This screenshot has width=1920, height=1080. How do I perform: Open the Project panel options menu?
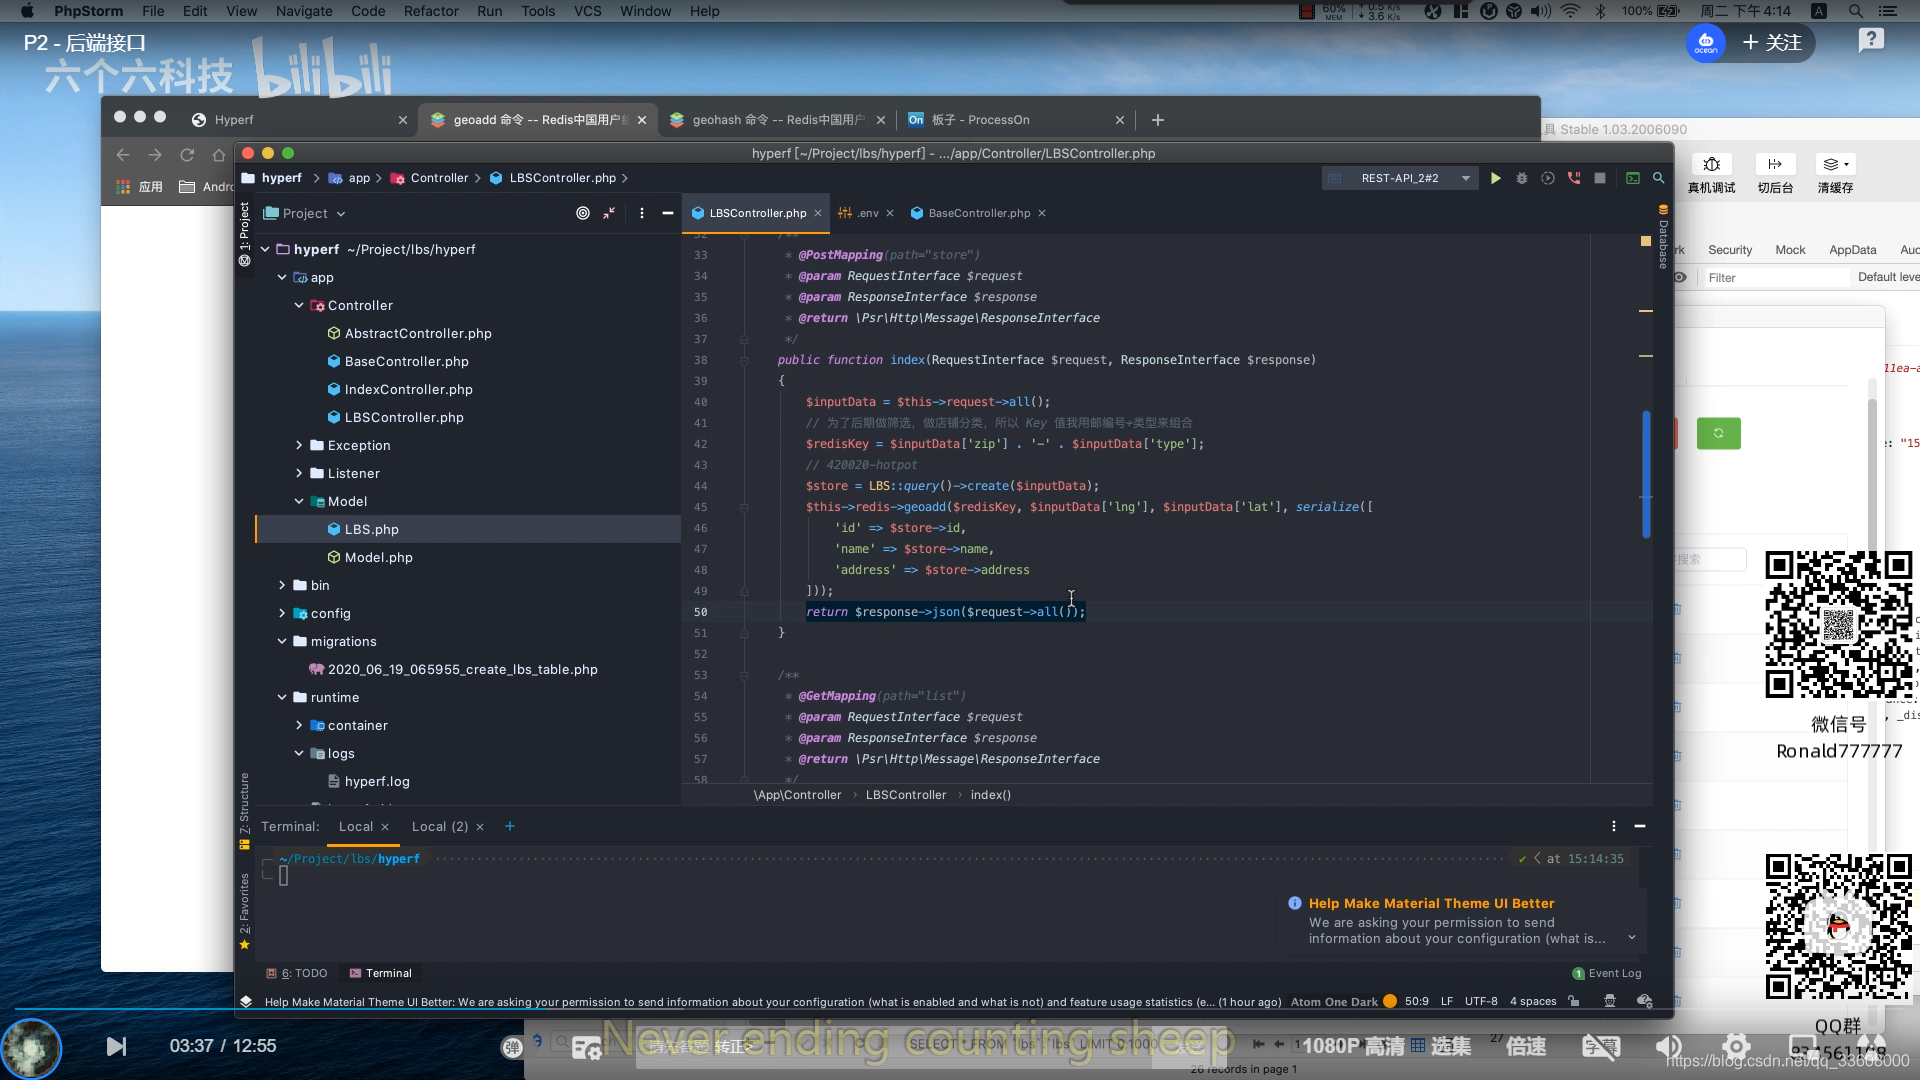click(x=642, y=213)
